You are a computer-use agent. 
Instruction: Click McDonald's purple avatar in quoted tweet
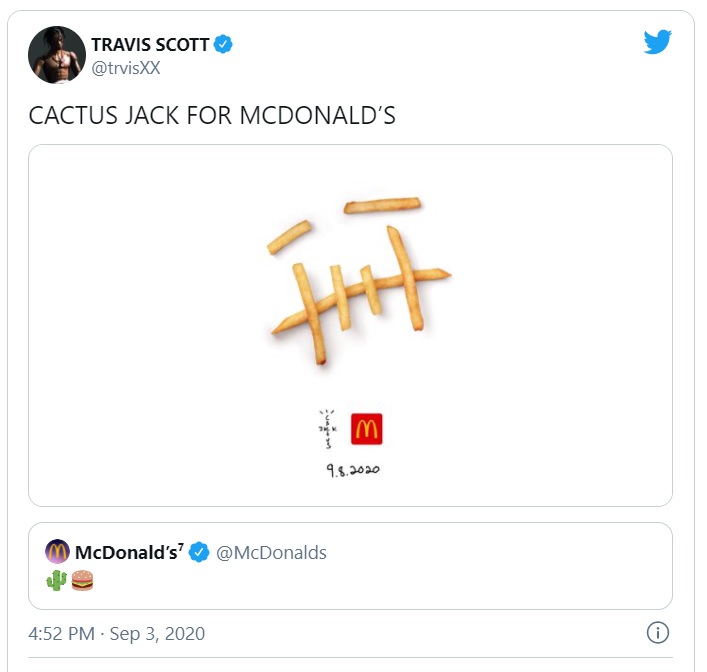[x=57, y=551]
